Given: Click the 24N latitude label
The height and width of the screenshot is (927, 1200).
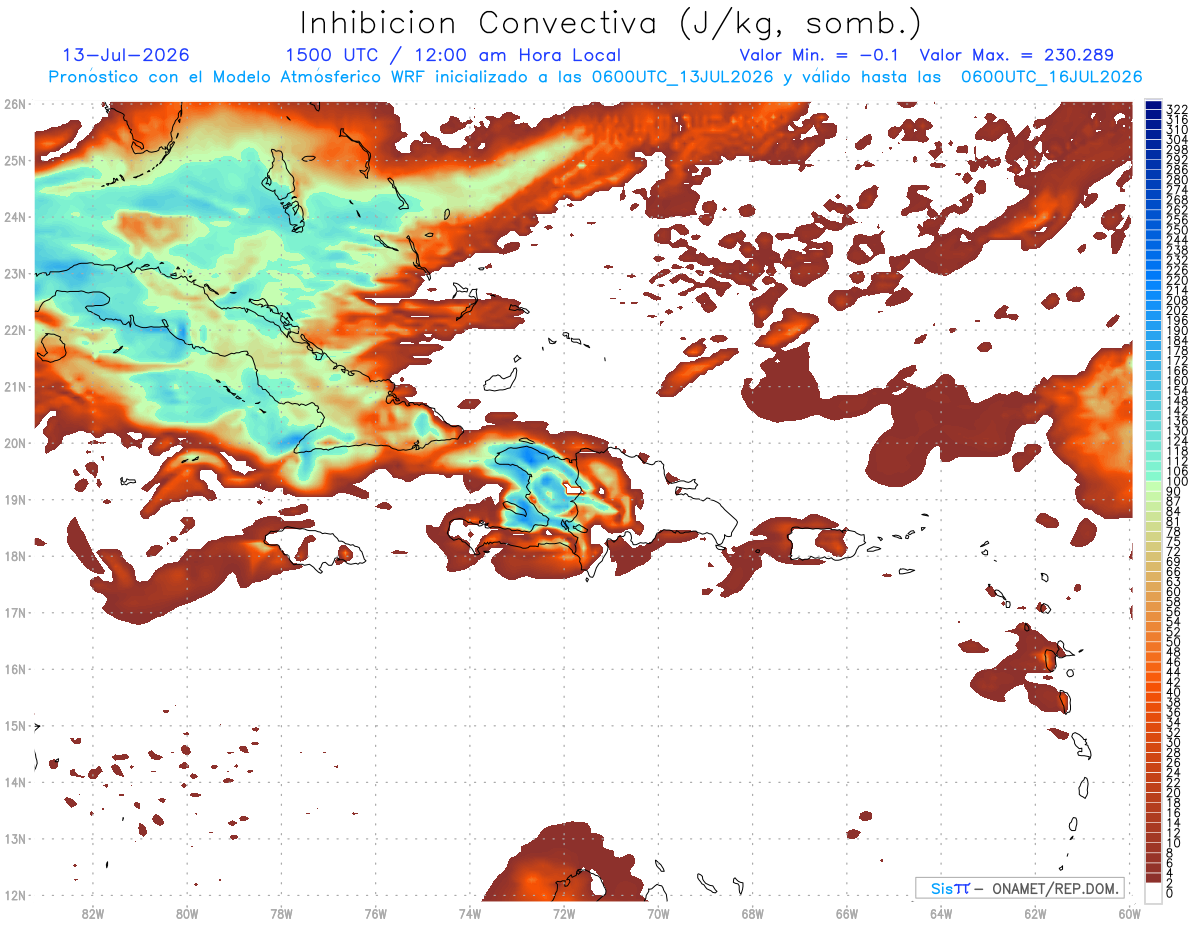Looking at the screenshot, I should point(15,217).
